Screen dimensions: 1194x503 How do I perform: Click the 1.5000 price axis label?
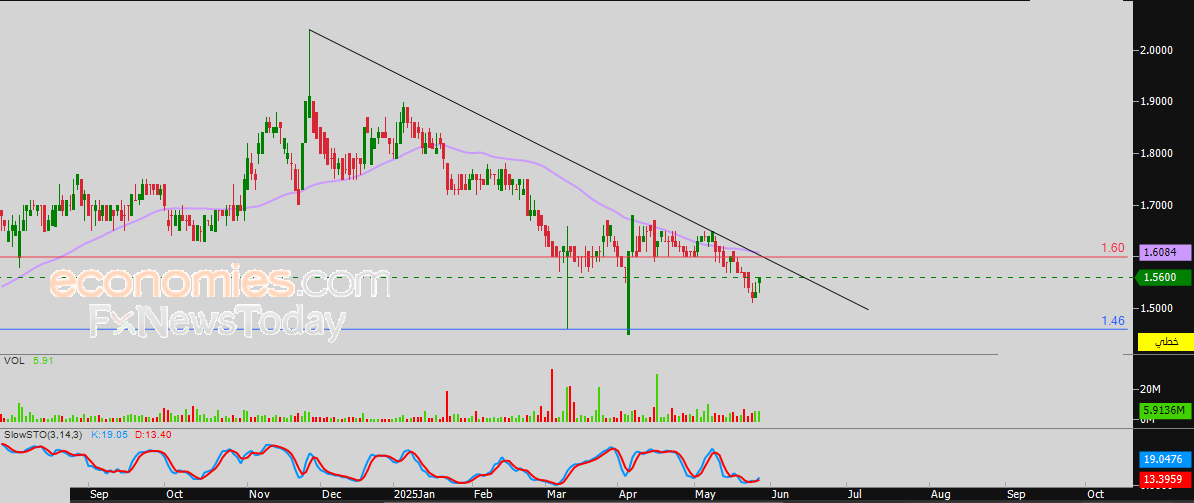coord(1157,308)
